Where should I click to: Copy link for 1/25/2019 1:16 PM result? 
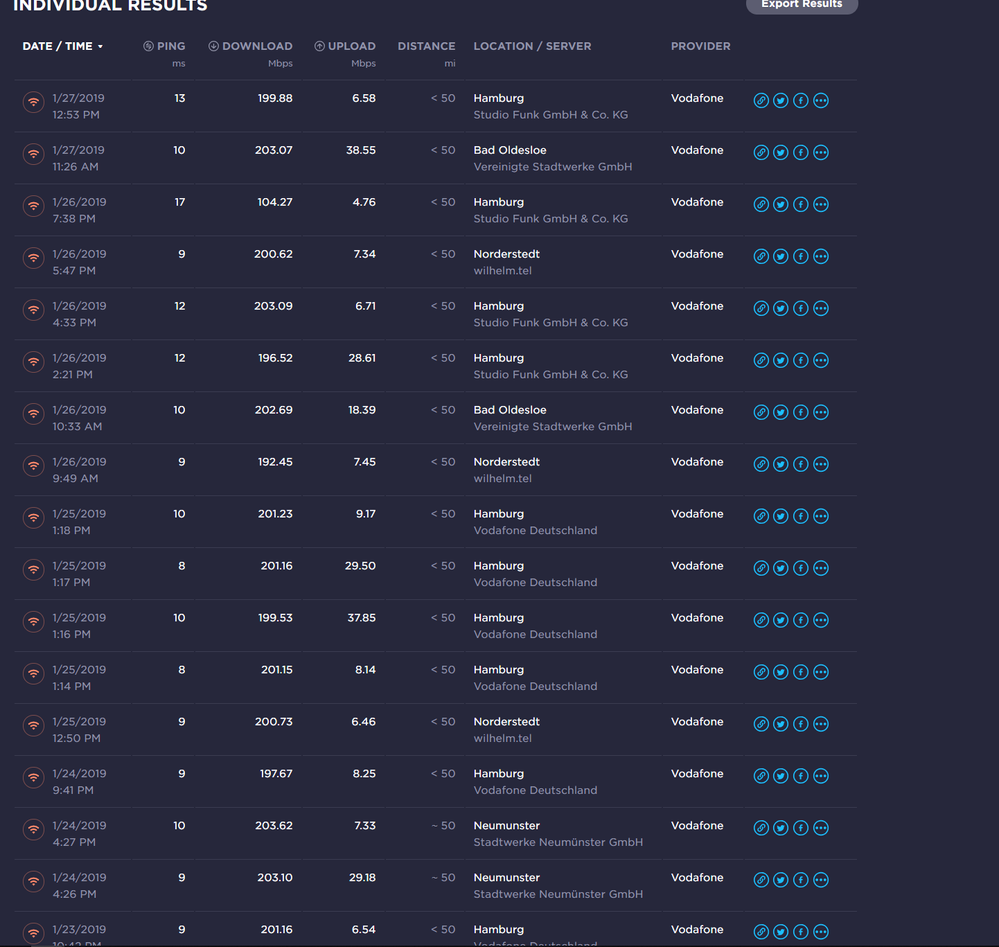click(761, 620)
